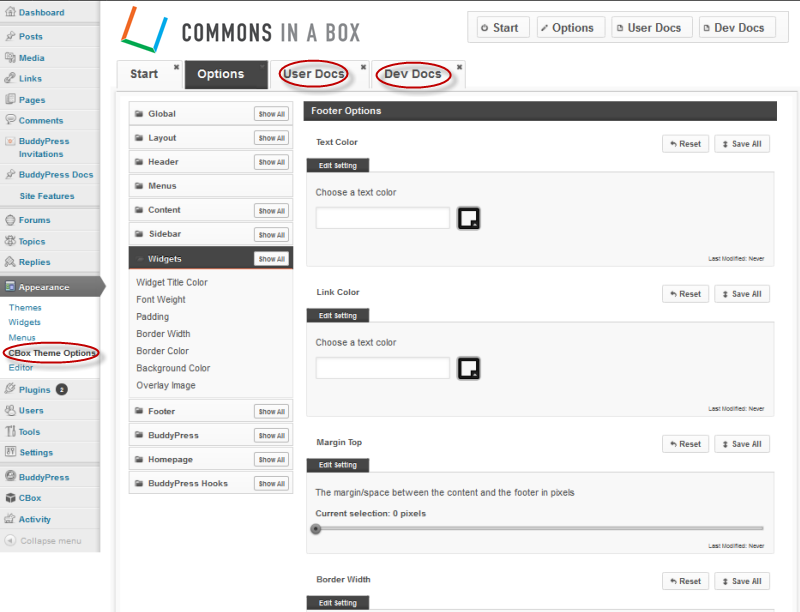The height and width of the screenshot is (612, 800).
Task: Close the Dev Docs tab
Action: tap(459, 67)
